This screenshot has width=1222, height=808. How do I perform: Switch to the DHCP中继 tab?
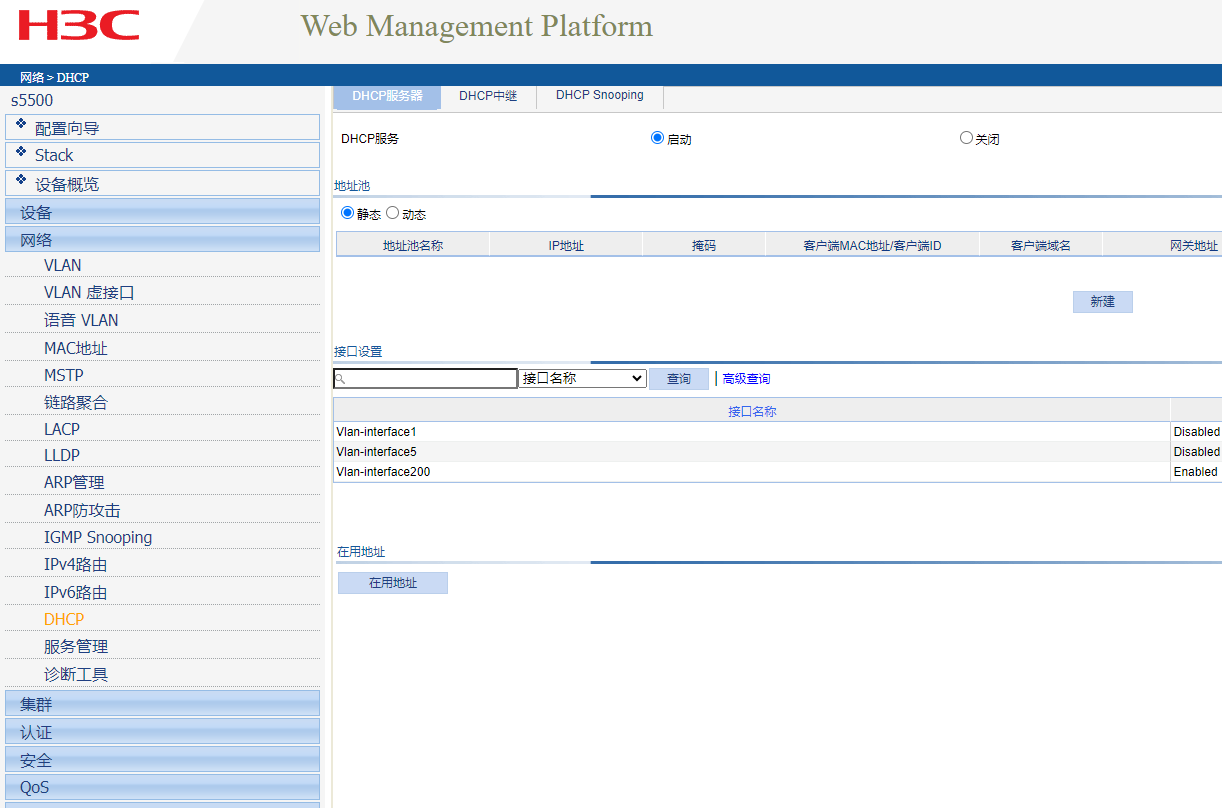point(488,96)
